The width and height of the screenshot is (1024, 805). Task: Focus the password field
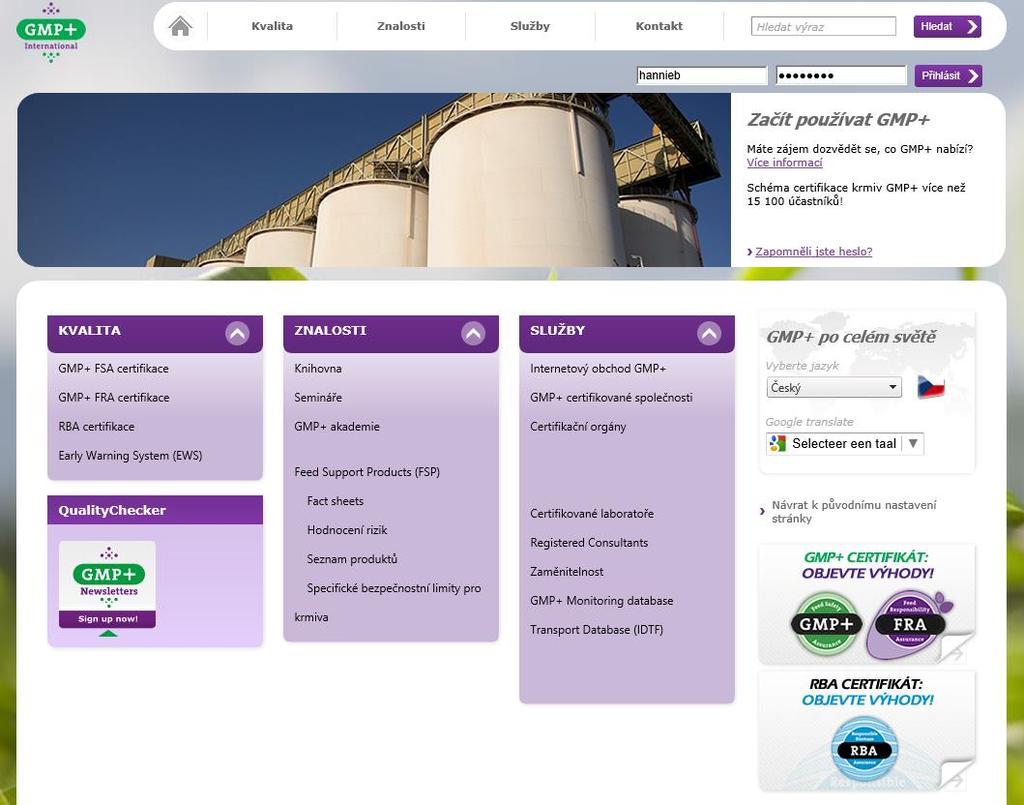click(840, 75)
